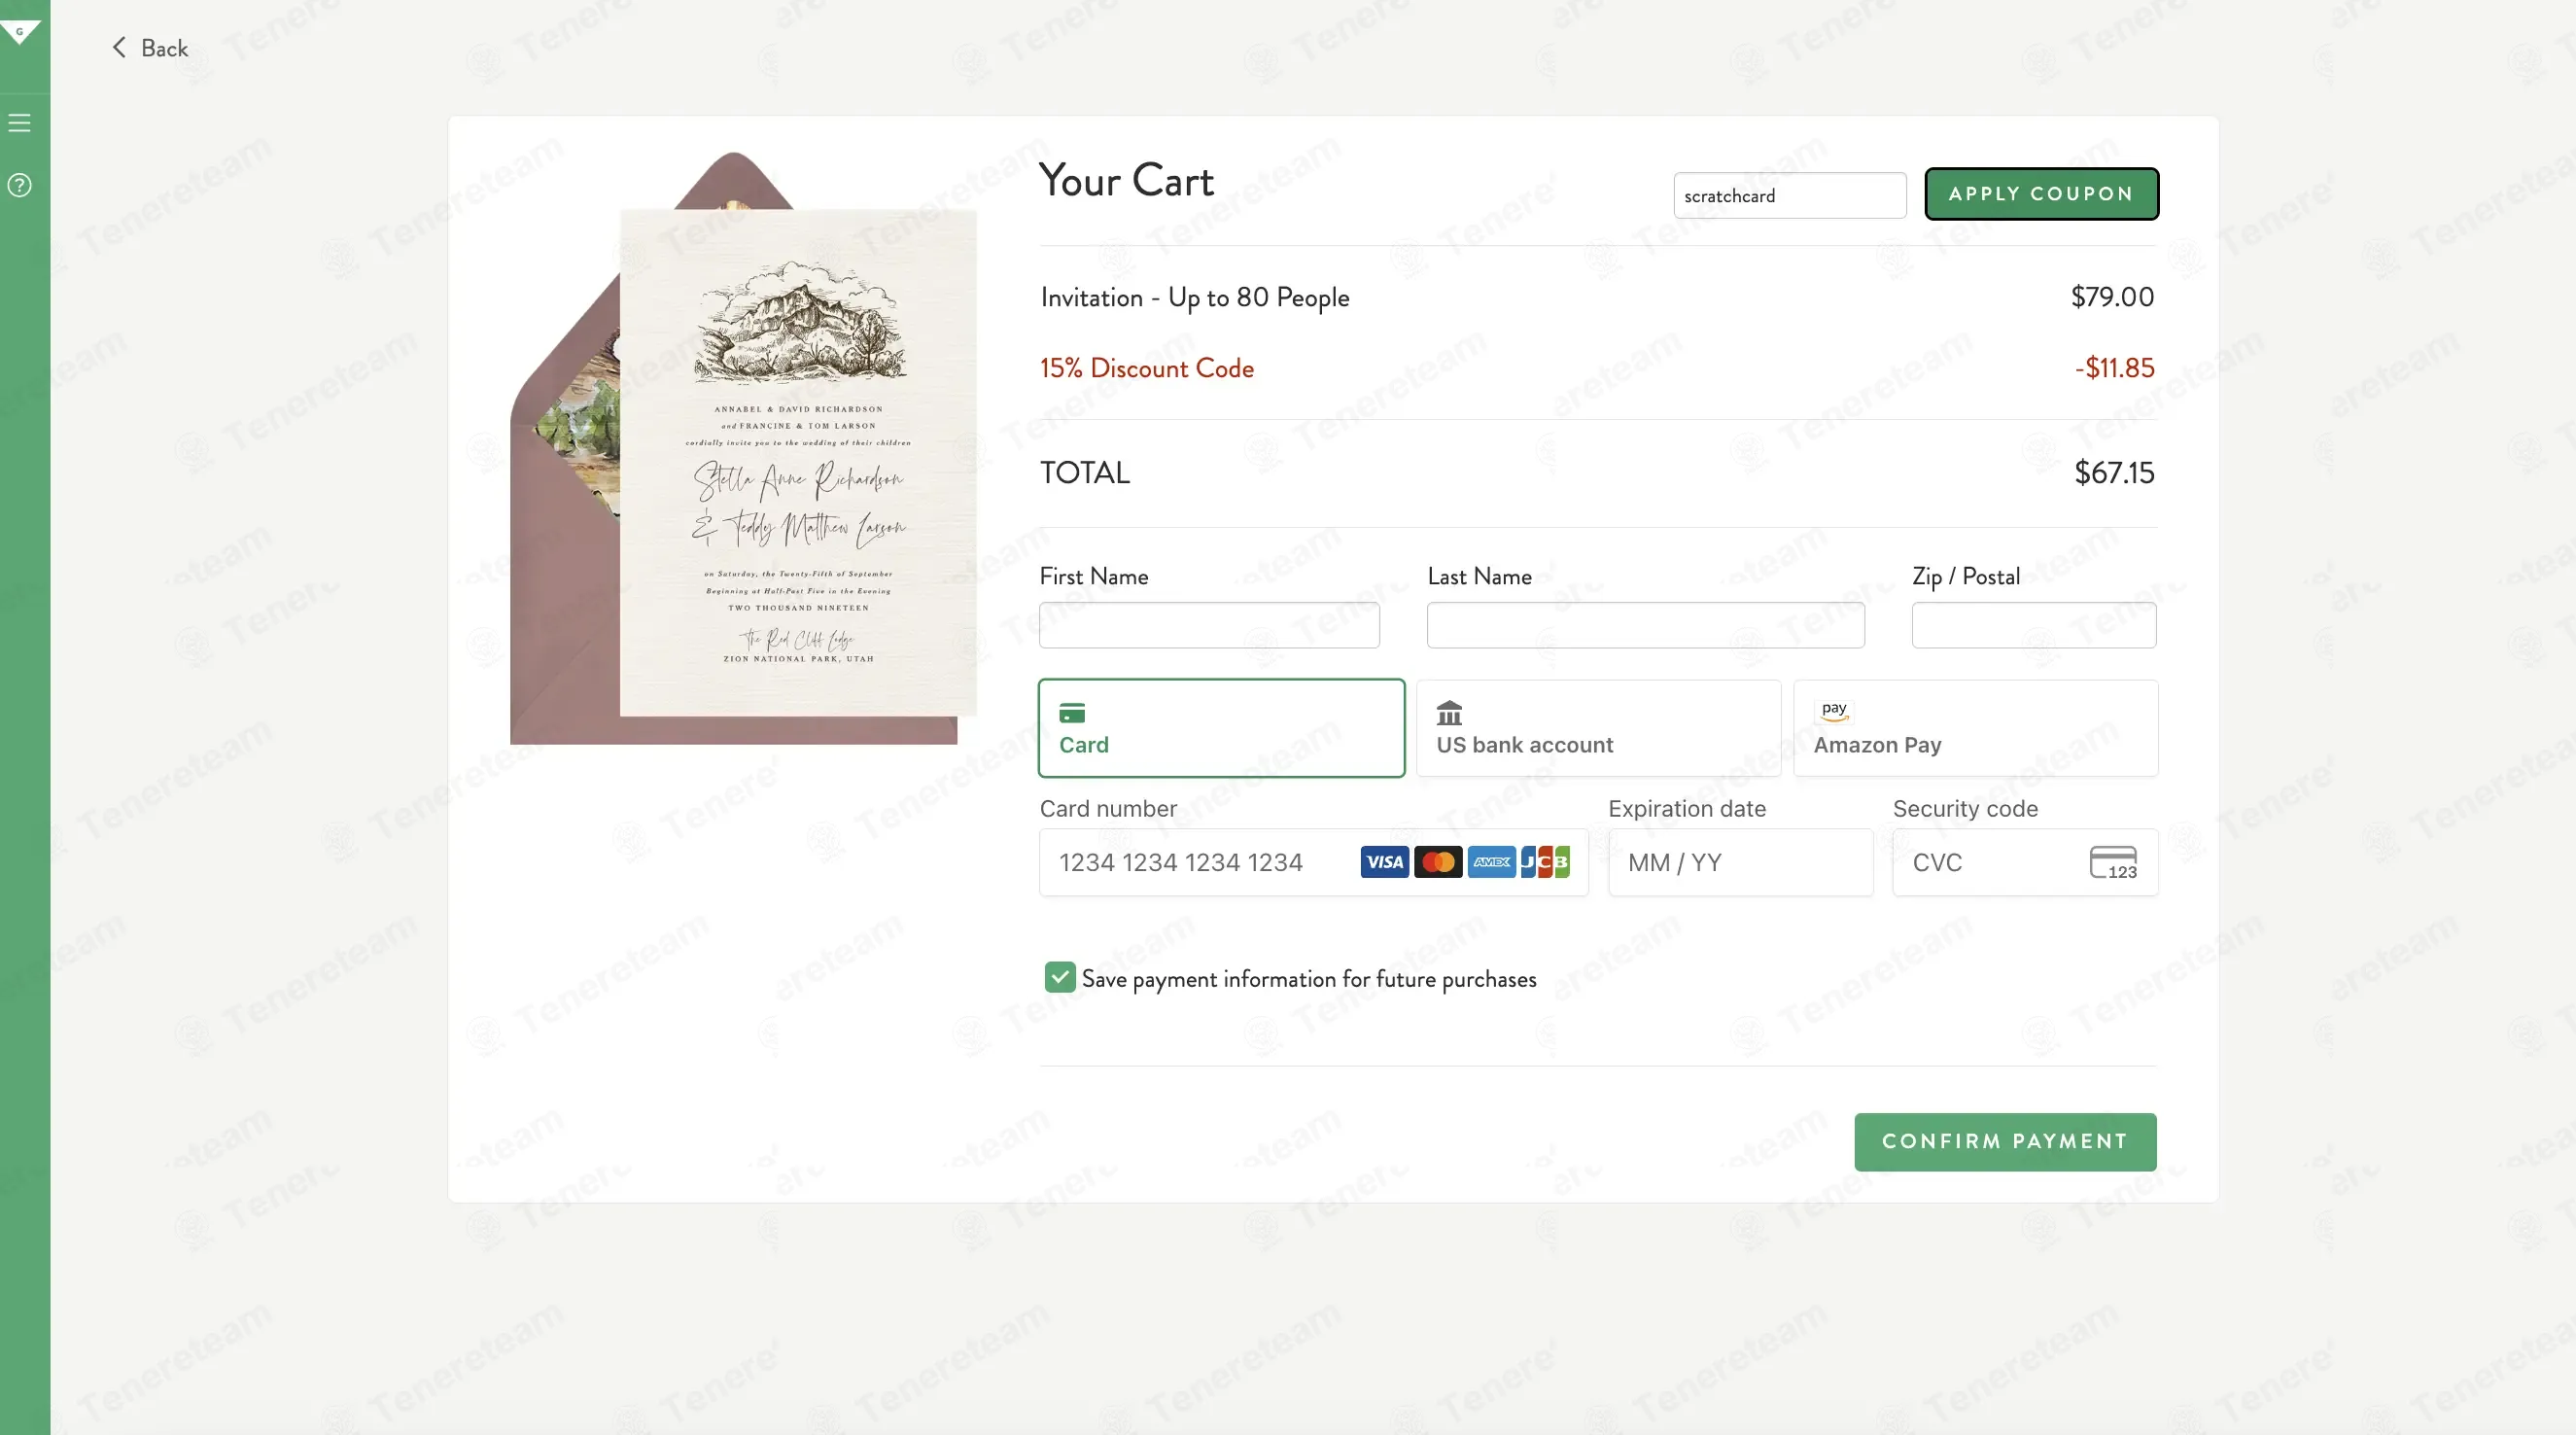This screenshot has width=2576, height=1435.
Task: Click the Apply Coupon button
Action: pyautogui.click(x=2041, y=194)
